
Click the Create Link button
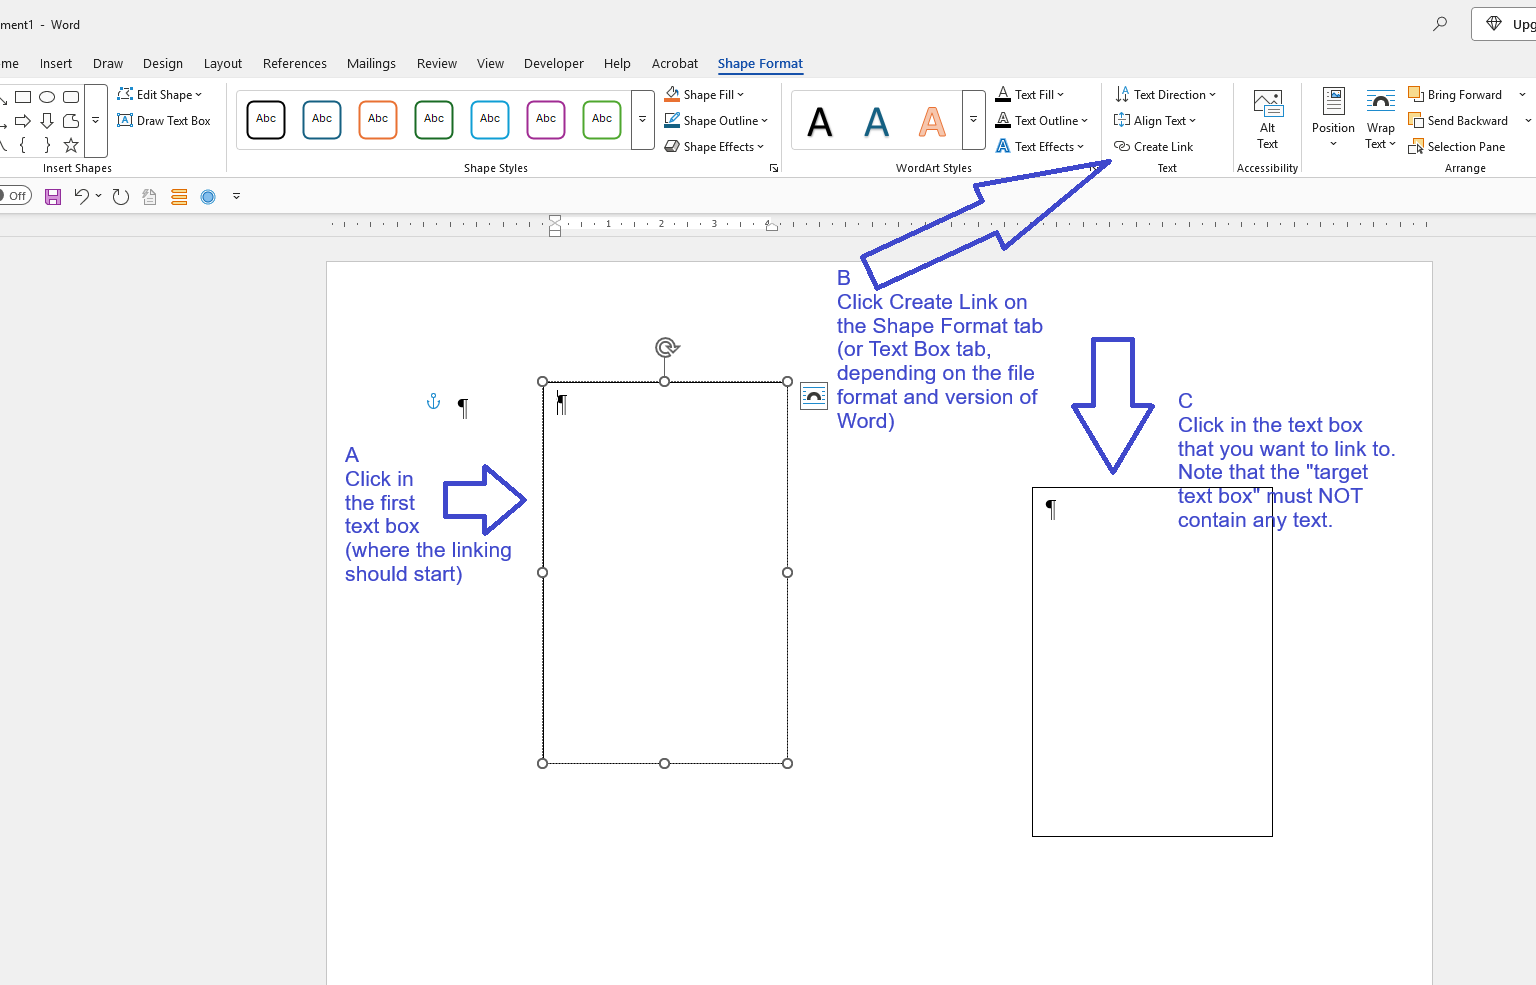point(1154,147)
